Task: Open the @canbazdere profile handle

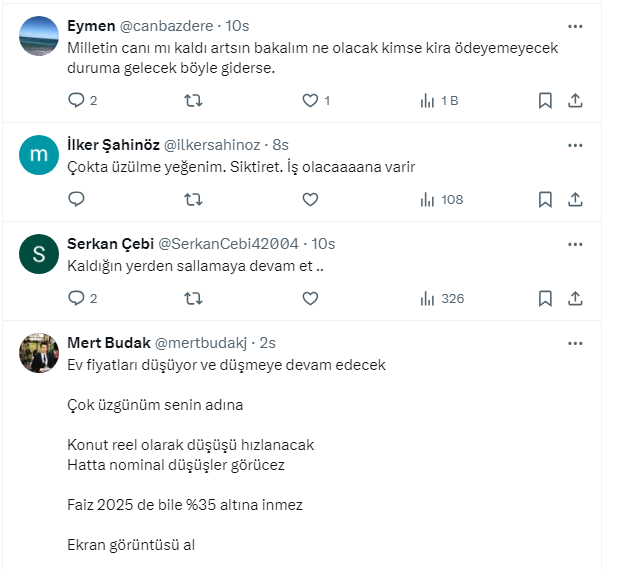Action: [x=163, y=25]
